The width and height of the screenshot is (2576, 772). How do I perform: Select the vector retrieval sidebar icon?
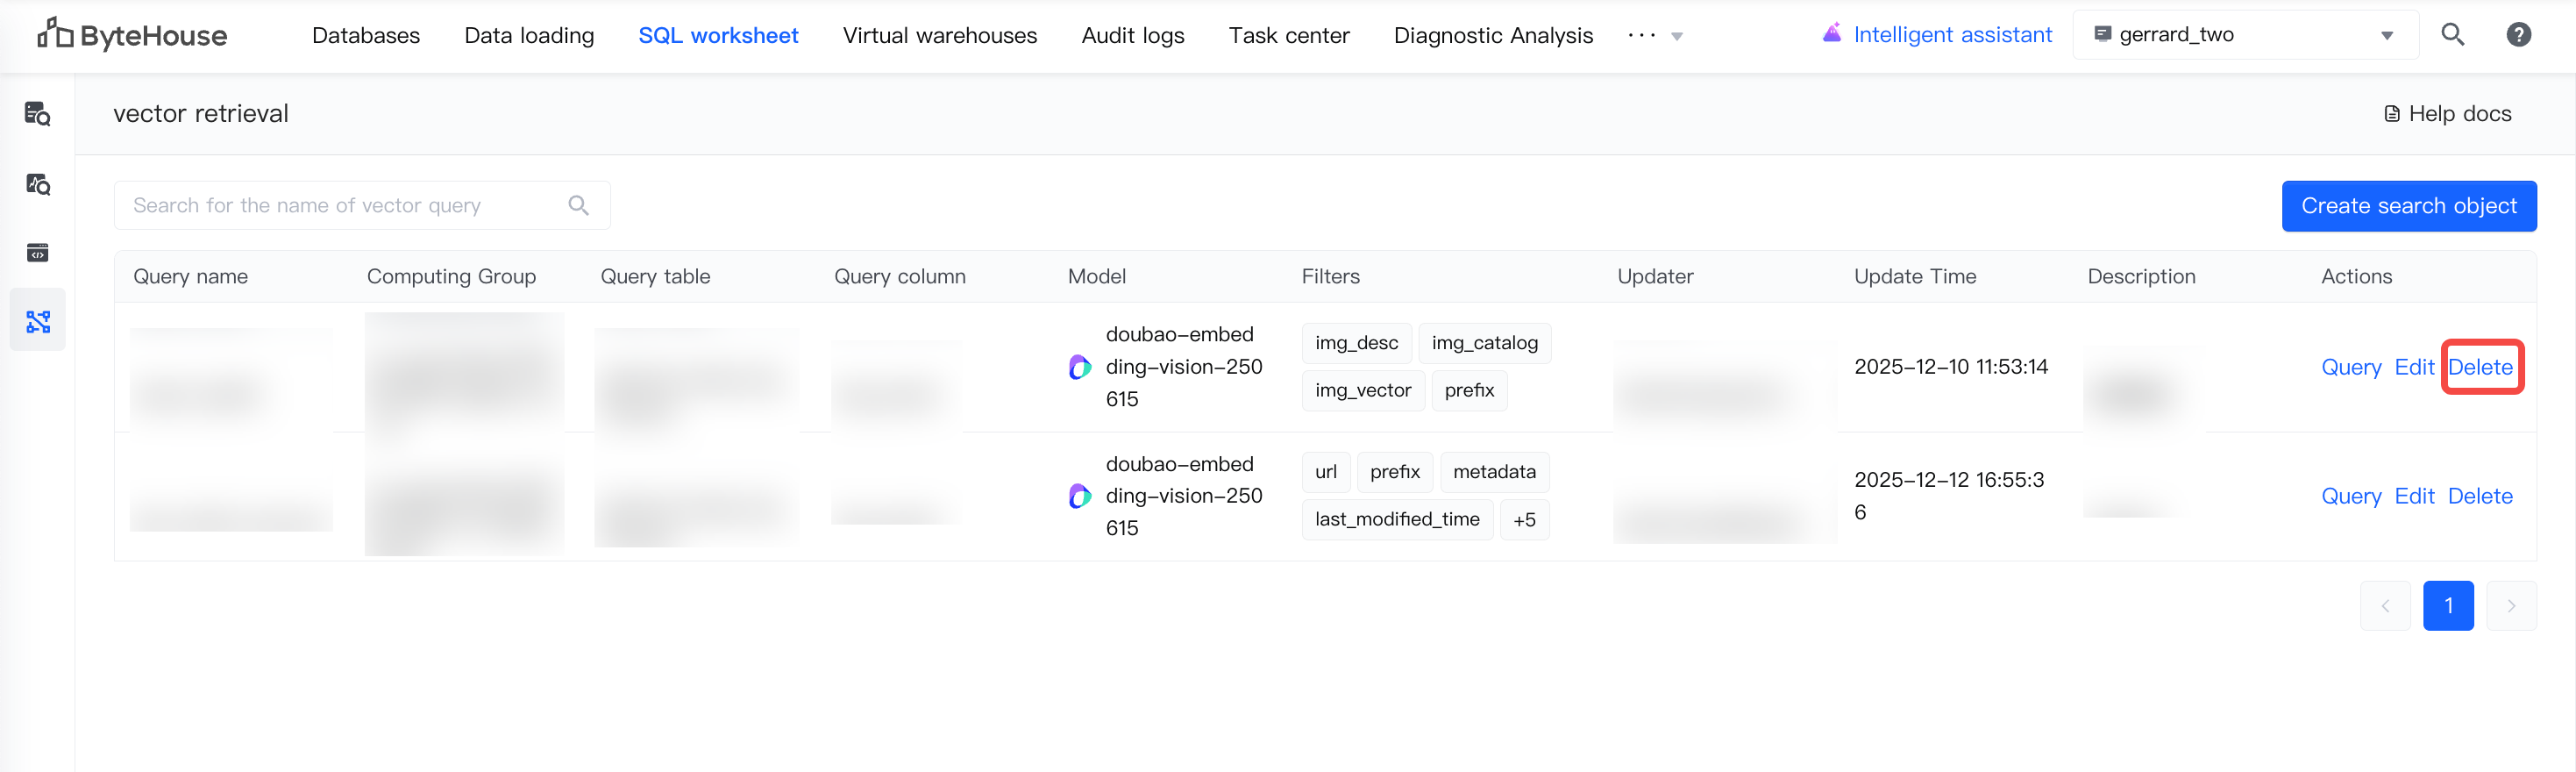[38, 322]
